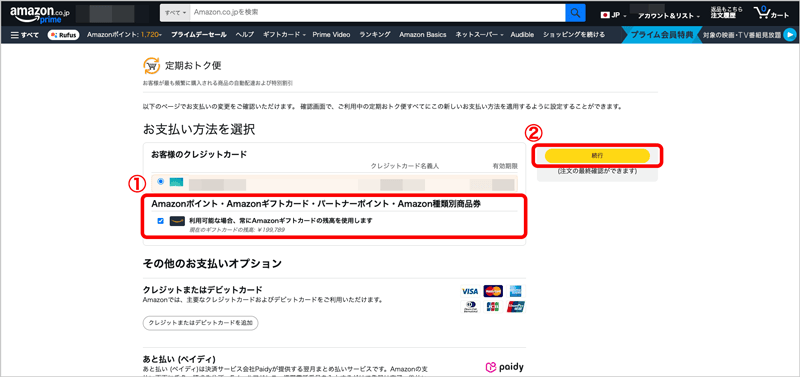This screenshot has width=800, height=377.
Task: Click the Mastercard logo
Action: coord(493,291)
